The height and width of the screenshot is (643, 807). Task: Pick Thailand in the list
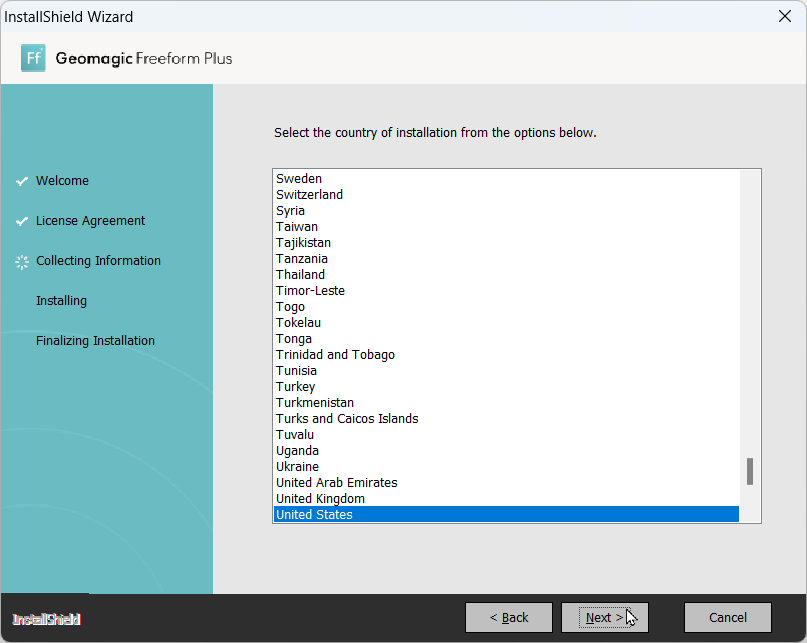coord(300,275)
